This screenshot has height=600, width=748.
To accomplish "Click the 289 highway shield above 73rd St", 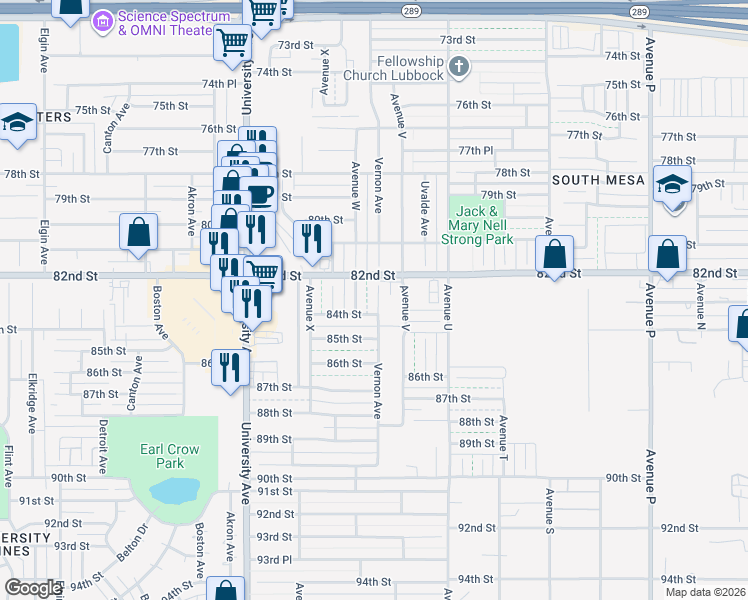I will 411,10.
